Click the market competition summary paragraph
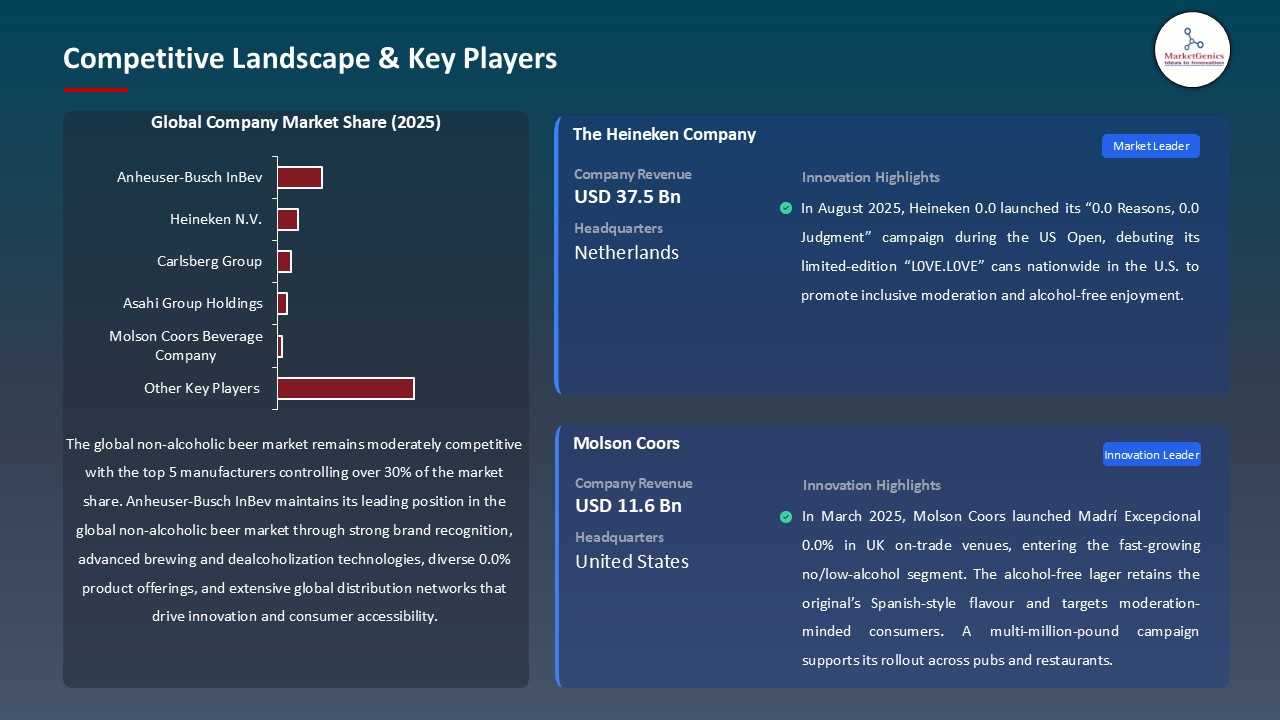This screenshot has height=720, width=1280. 296,530
